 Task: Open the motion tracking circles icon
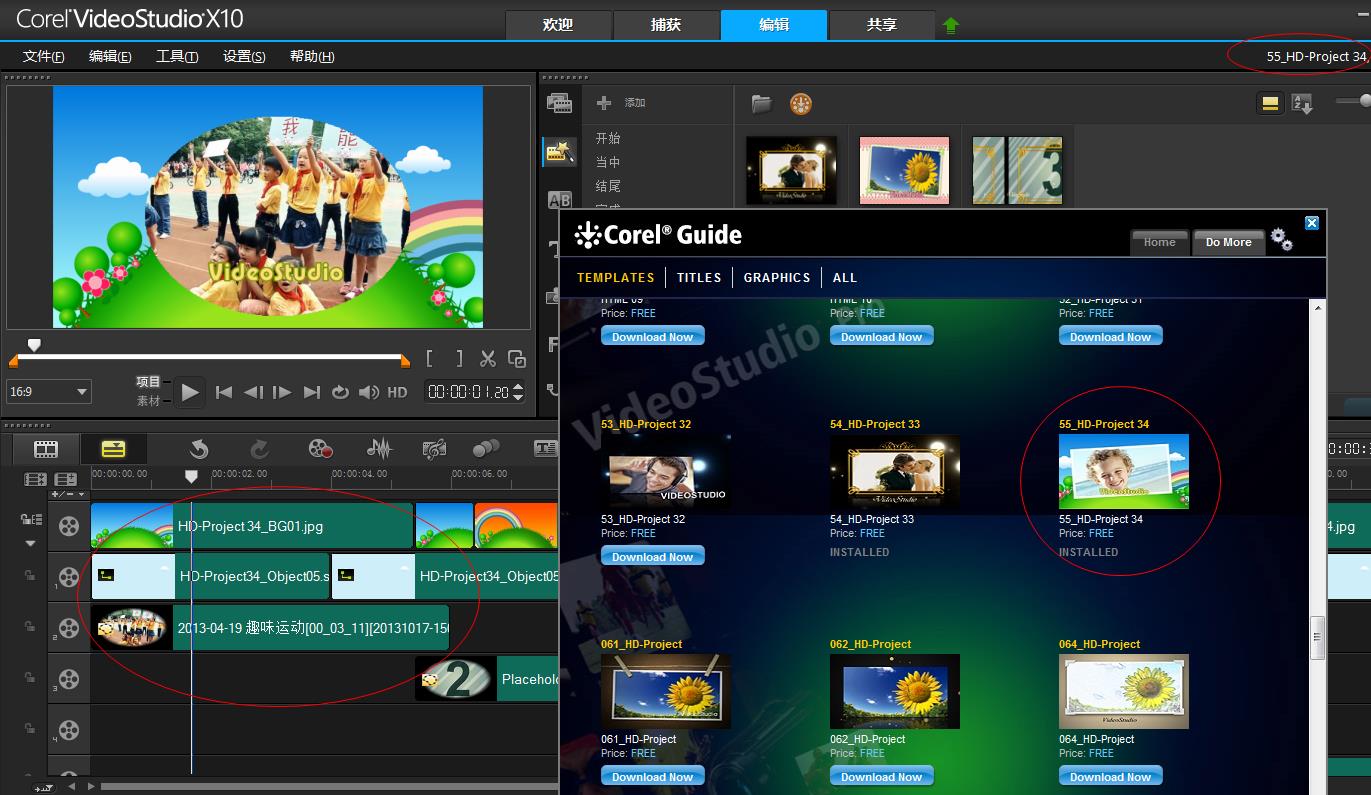[486, 449]
